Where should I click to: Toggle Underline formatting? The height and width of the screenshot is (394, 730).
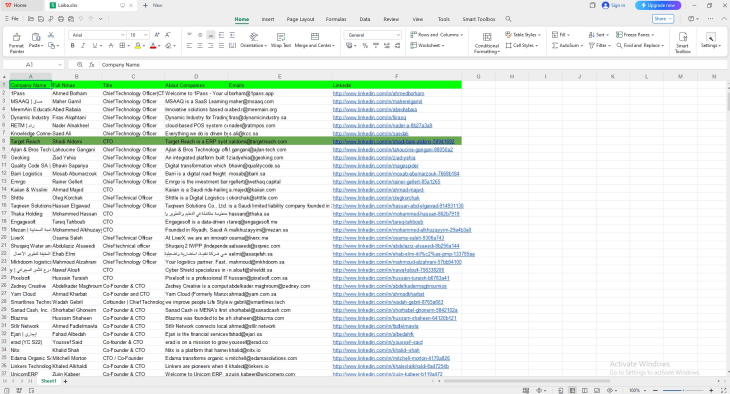point(95,46)
